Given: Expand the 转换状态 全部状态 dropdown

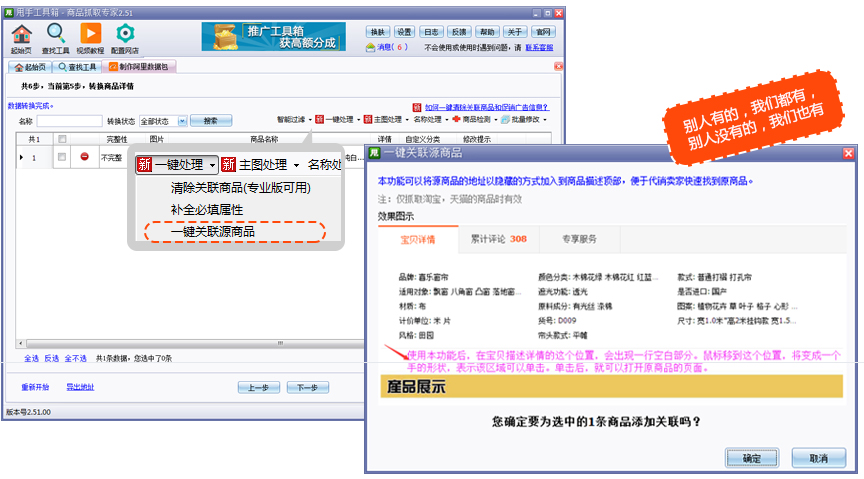Looking at the screenshot, I should (182, 121).
